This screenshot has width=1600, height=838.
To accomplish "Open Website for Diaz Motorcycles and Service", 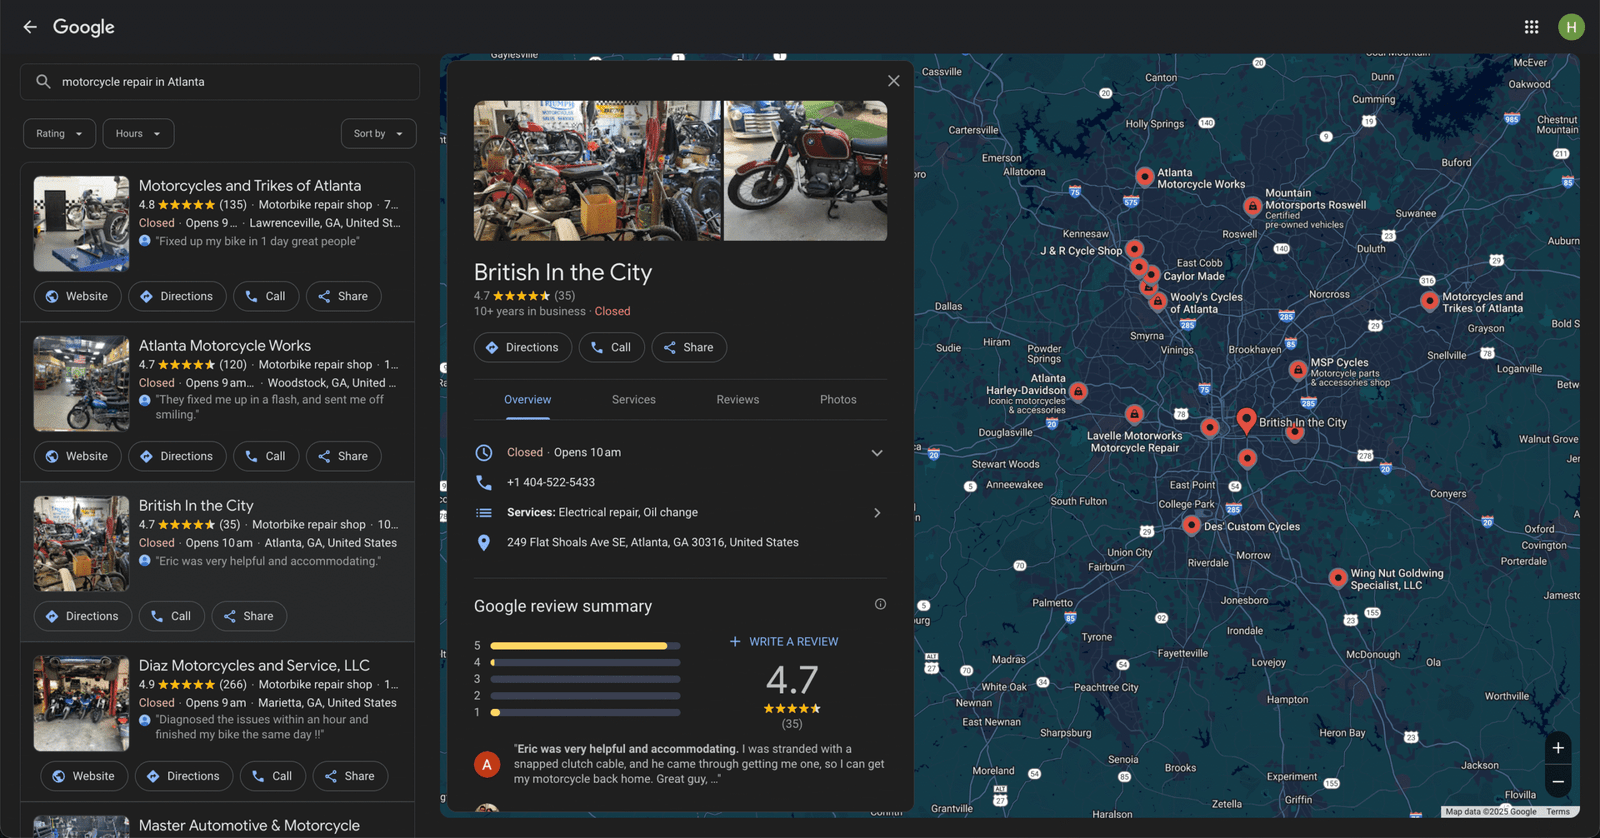I will coord(84,776).
